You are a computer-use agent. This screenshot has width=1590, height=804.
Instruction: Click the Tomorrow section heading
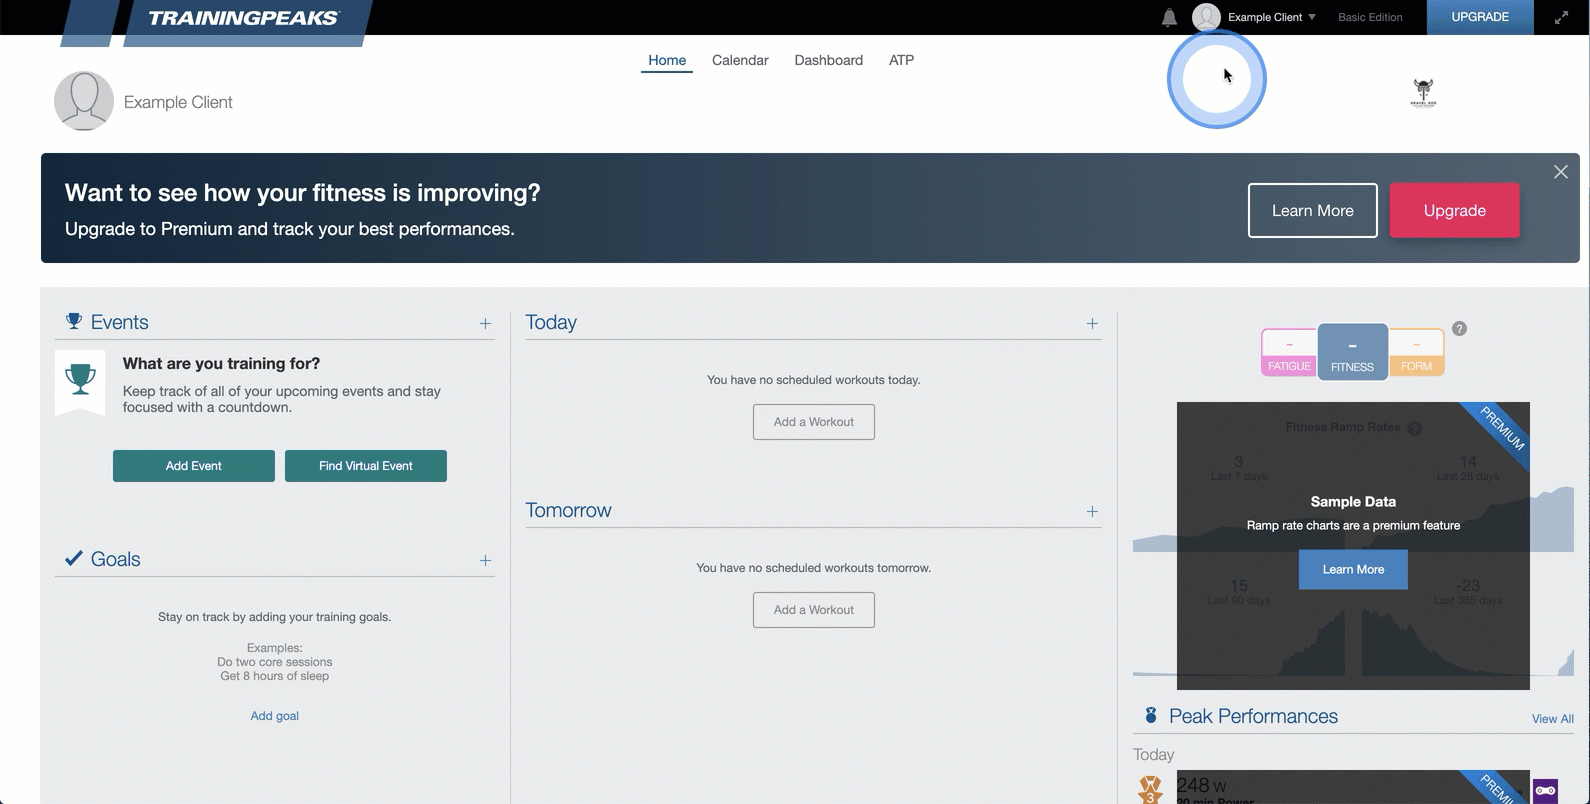click(x=568, y=510)
